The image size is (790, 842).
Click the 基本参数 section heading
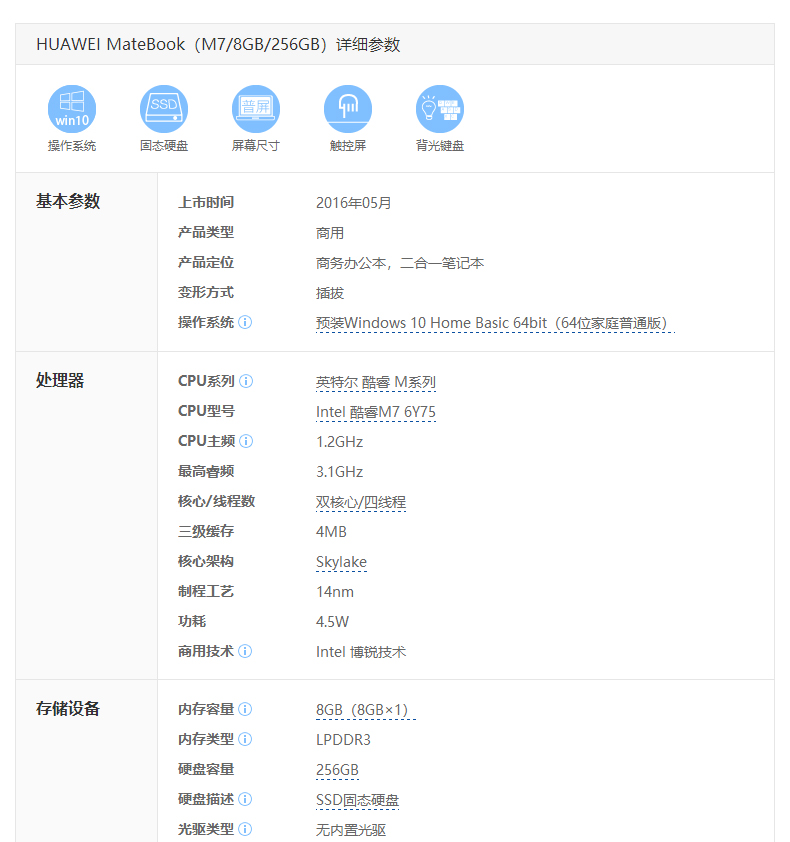(68, 201)
